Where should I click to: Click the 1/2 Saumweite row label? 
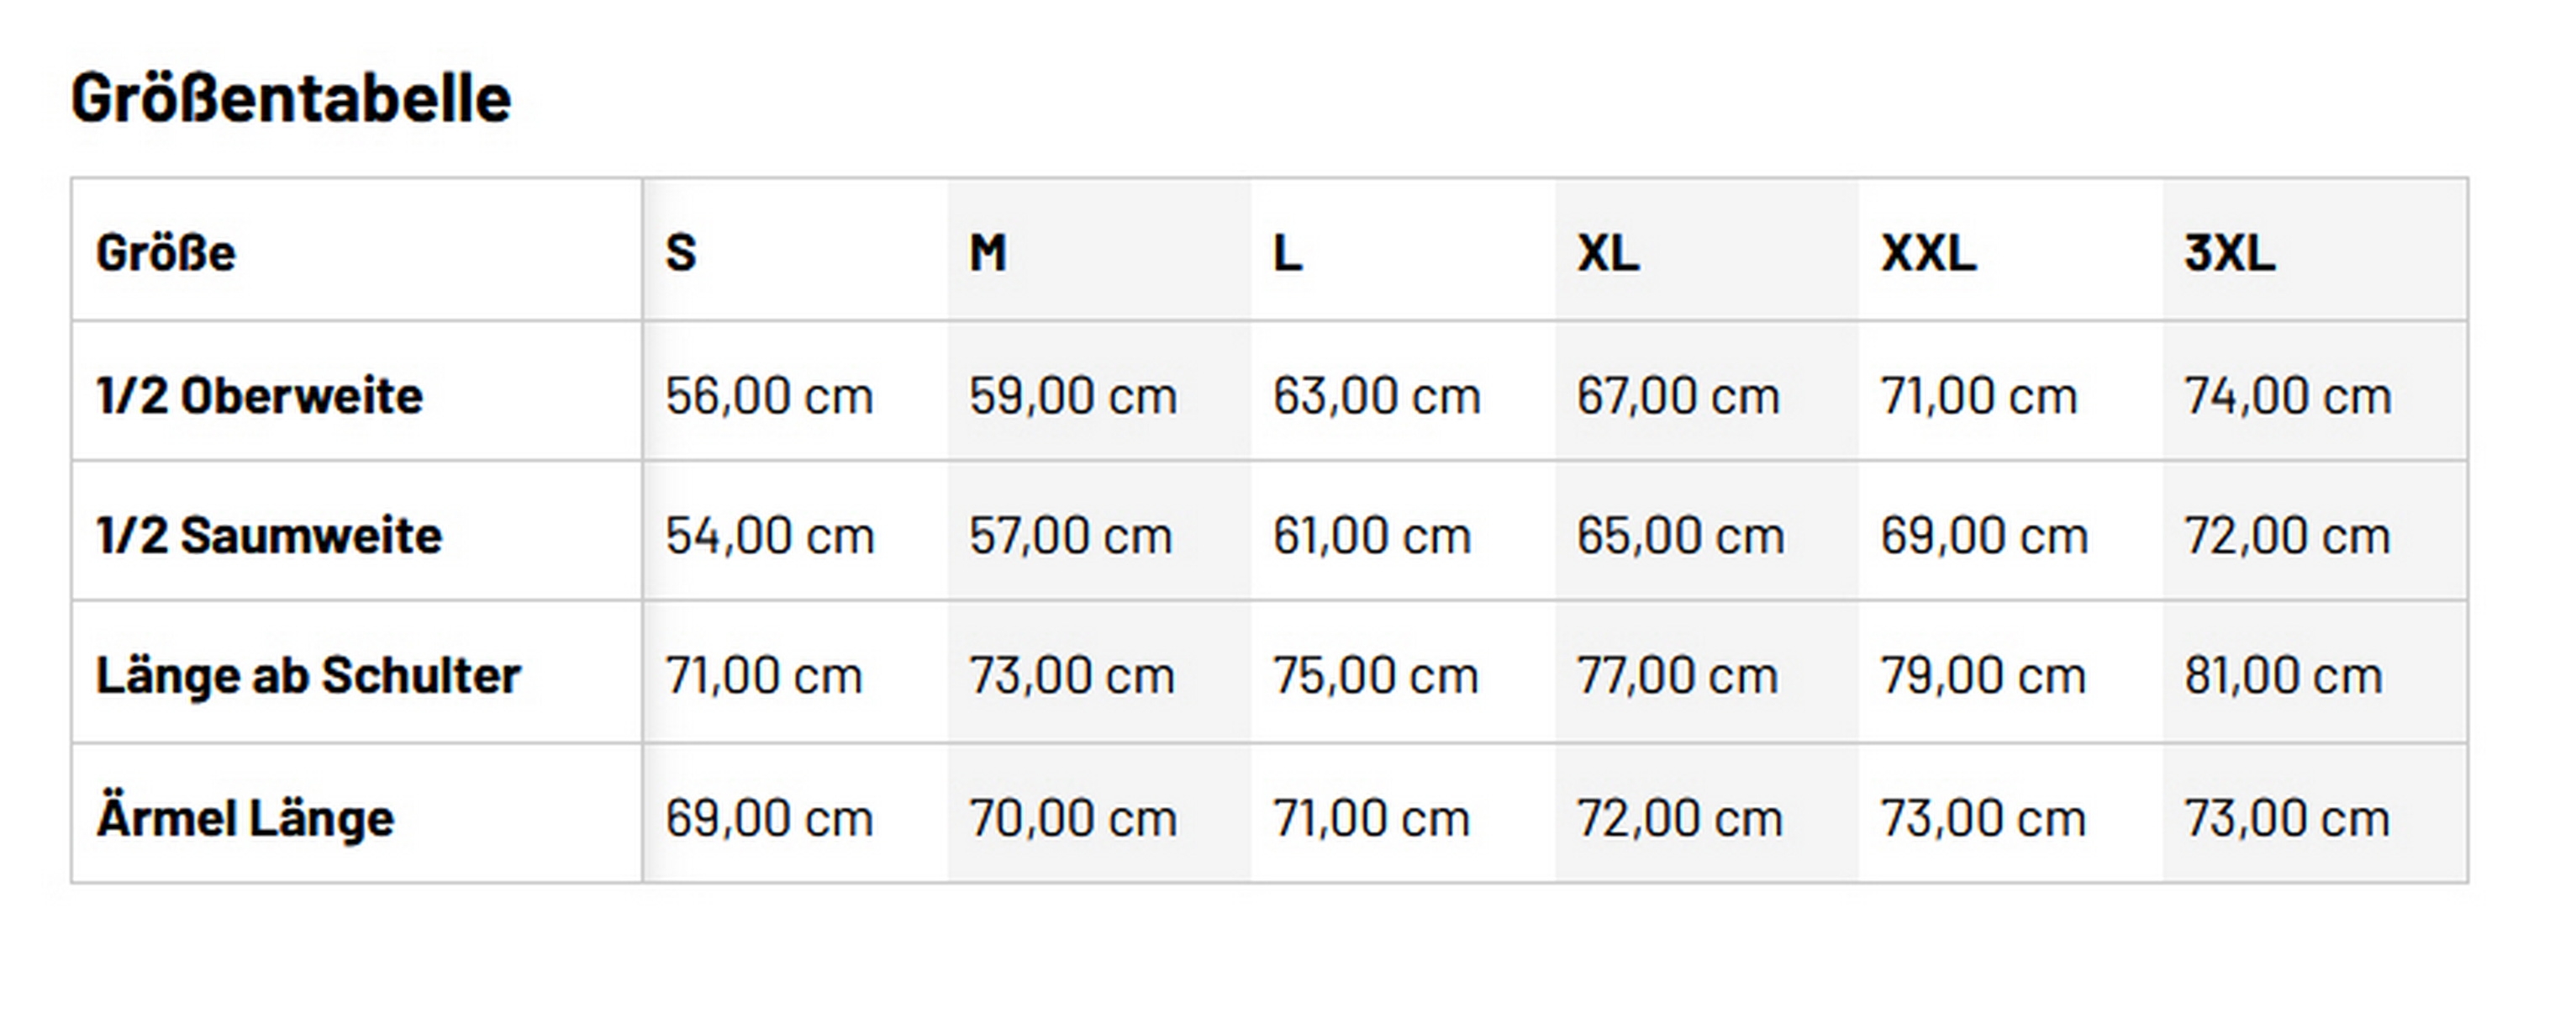[x=269, y=535]
